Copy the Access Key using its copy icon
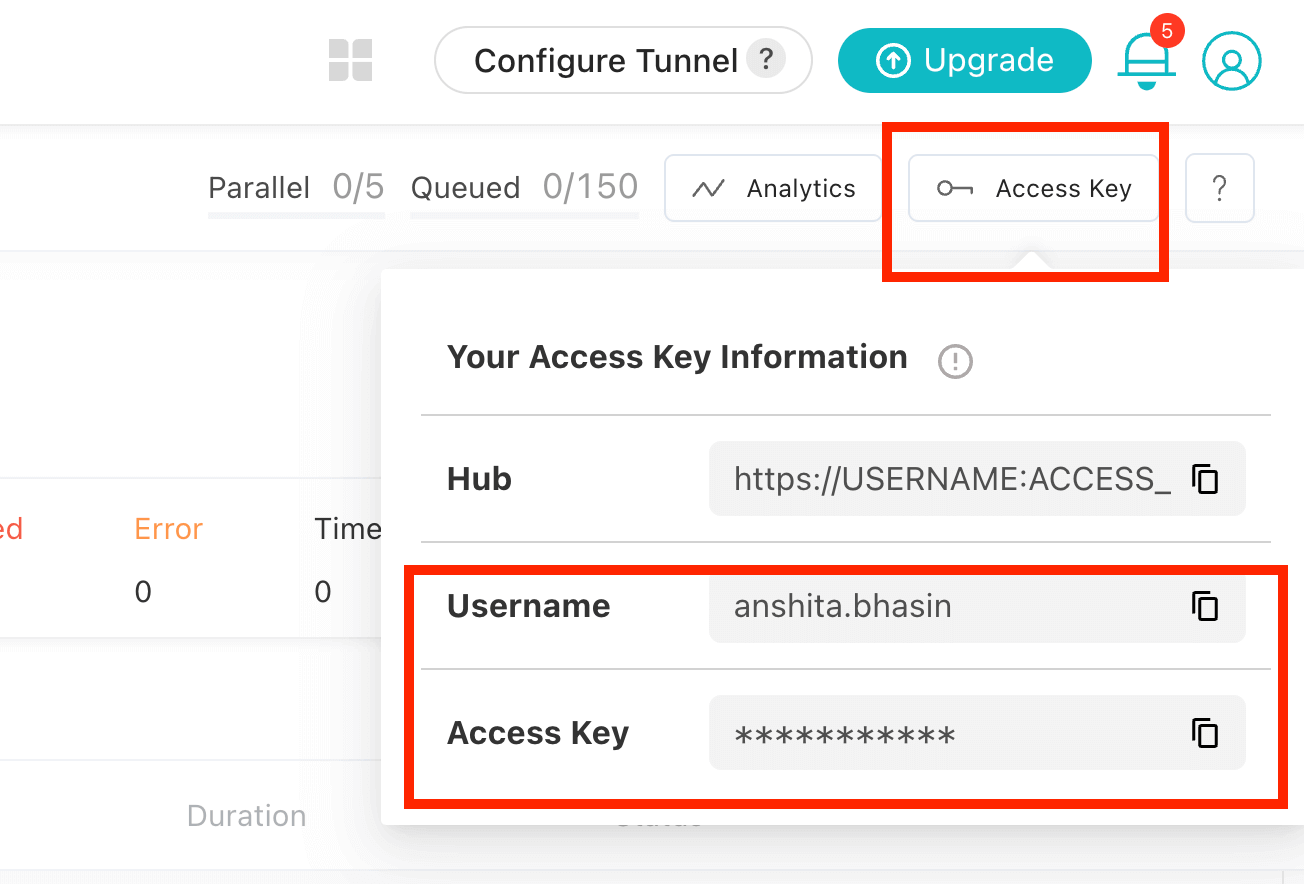 click(1206, 733)
